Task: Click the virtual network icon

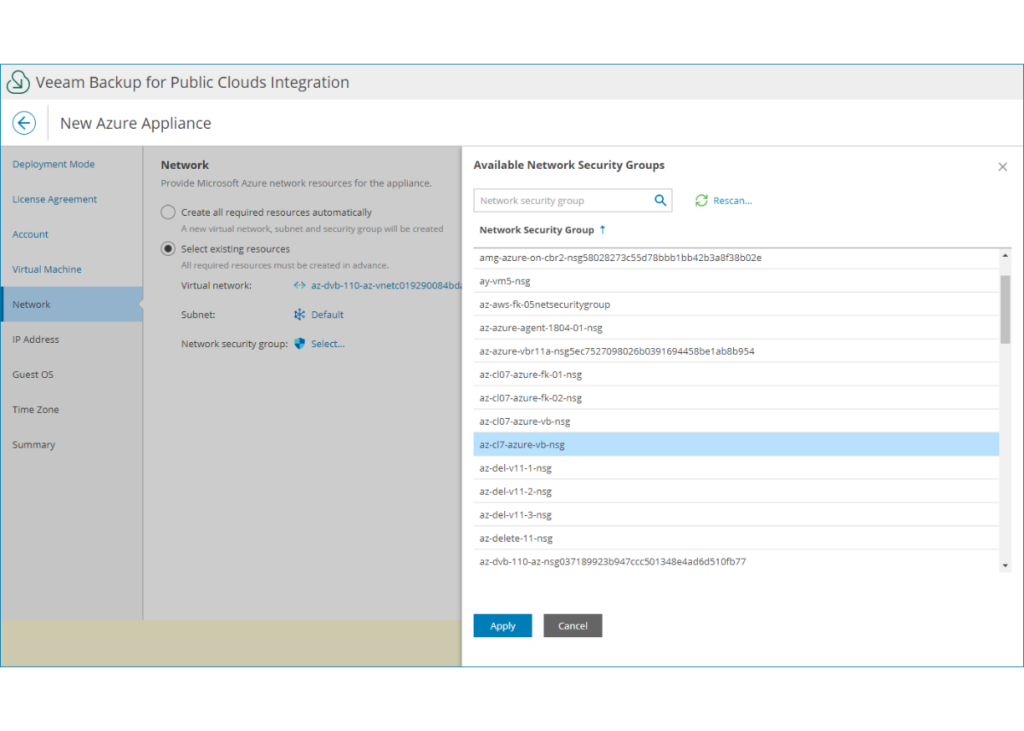Action: point(299,285)
